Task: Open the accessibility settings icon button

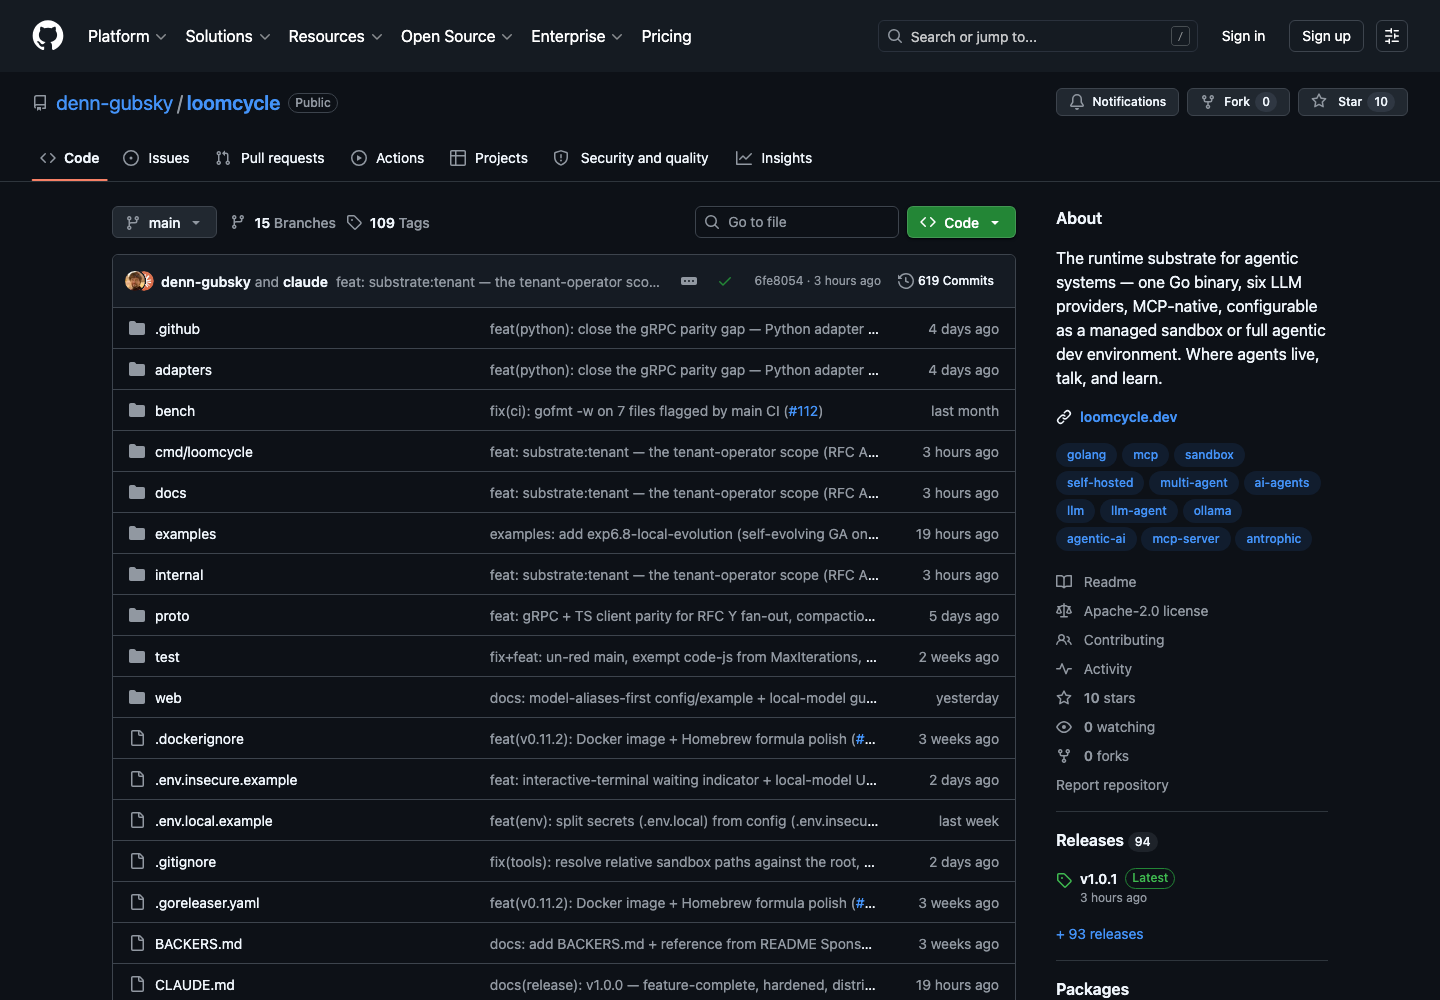Action: (1392, 36)
